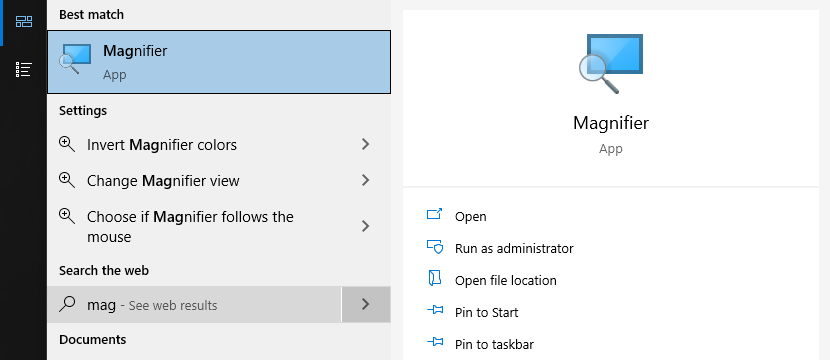This screenshot has width=830, height=360.
Task: Select Change Magnifier view setting
Action: pyautogui.click(x=219, y=181)
